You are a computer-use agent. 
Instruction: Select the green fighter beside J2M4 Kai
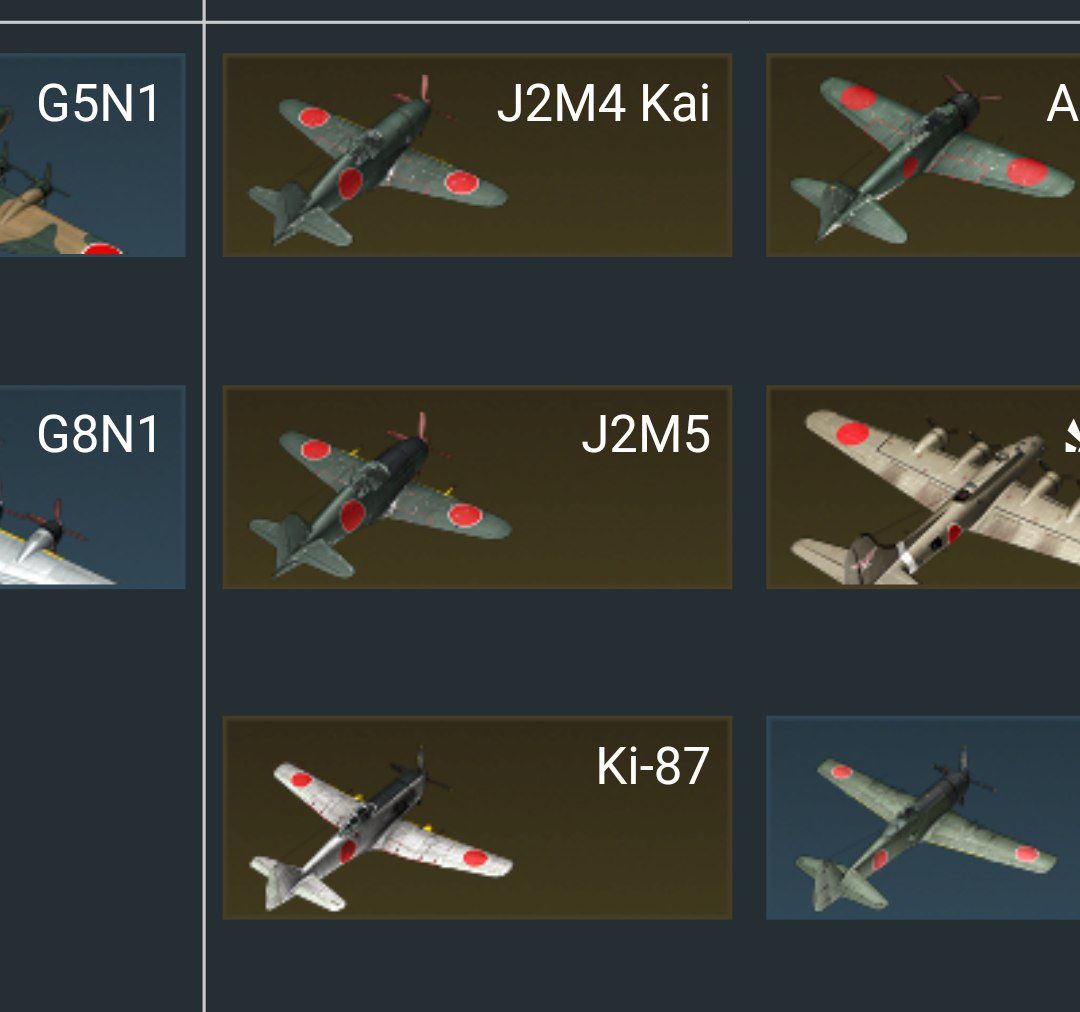931,158
